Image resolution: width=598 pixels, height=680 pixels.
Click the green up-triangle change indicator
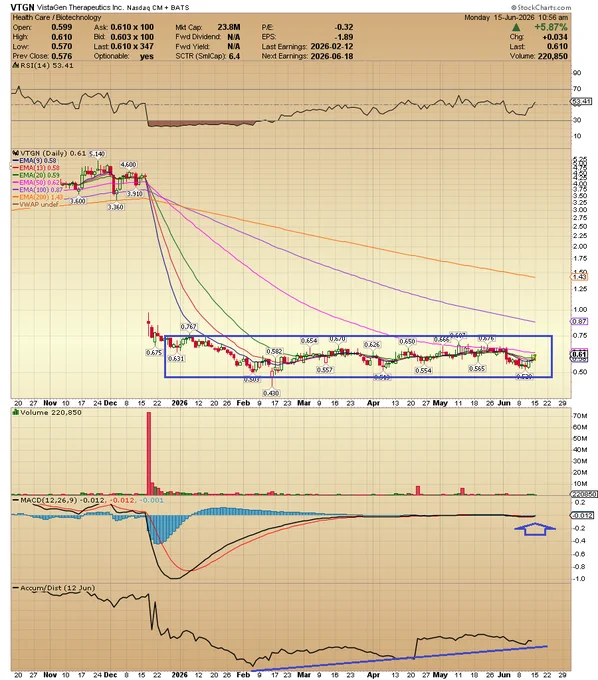click(x=516, y=27)
